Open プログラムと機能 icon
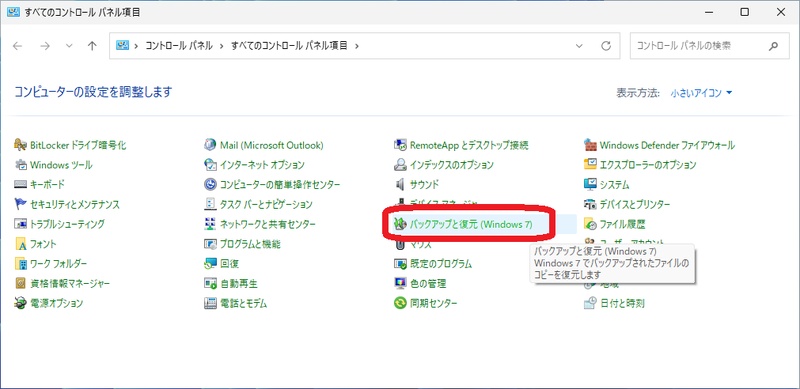800x389 pixels. click(211, 244)
